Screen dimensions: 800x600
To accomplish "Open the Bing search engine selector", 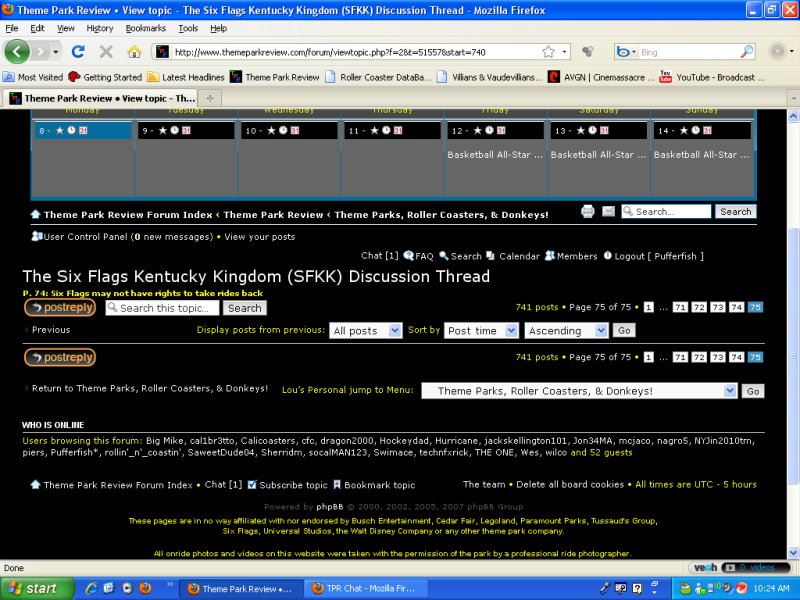I will coord(626,52).
